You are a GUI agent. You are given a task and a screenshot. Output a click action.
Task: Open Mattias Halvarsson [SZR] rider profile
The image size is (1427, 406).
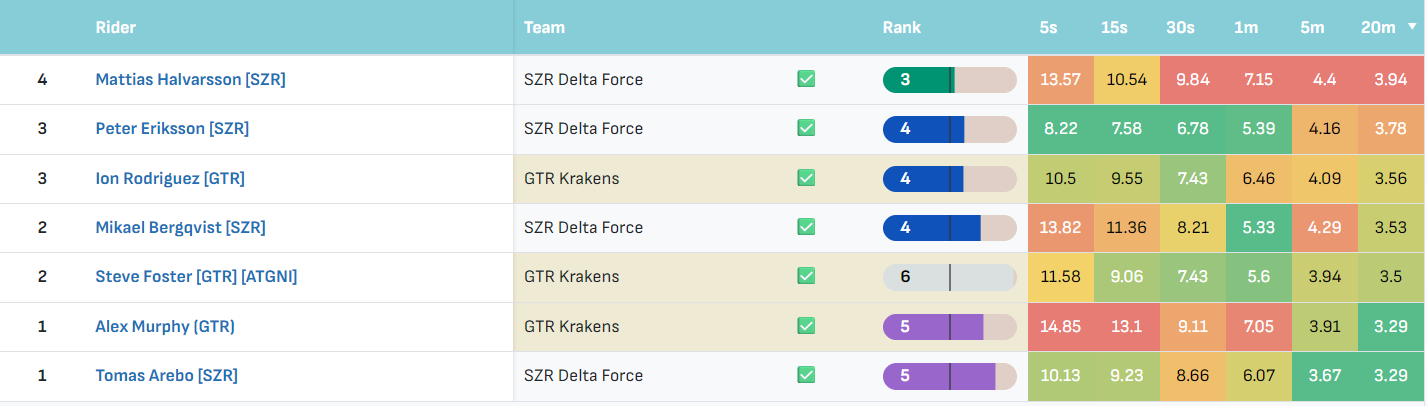click(x=191, y=80)
